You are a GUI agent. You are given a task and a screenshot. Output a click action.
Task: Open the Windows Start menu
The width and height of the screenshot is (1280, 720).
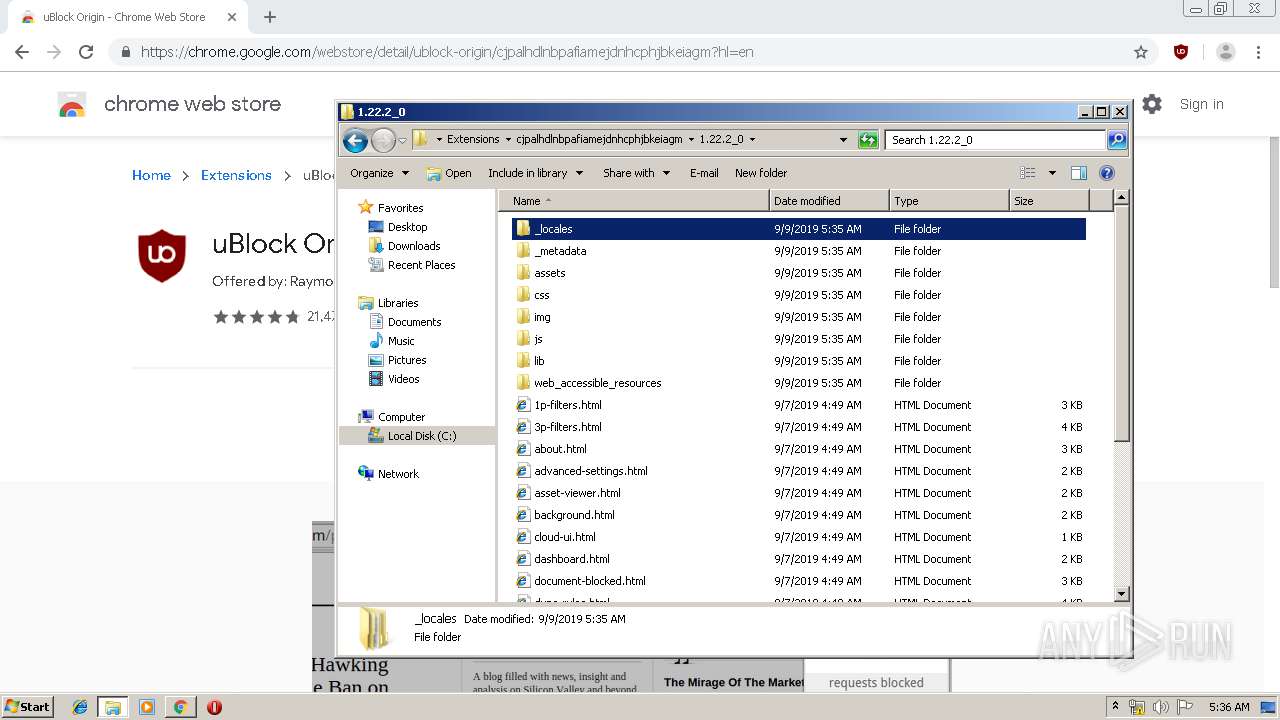click(27, 707)
